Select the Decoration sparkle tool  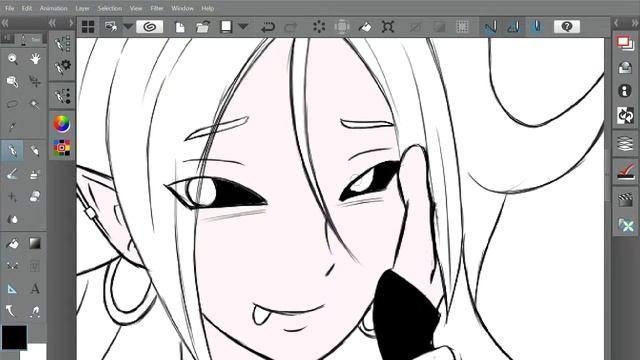(x=12, y=197)
